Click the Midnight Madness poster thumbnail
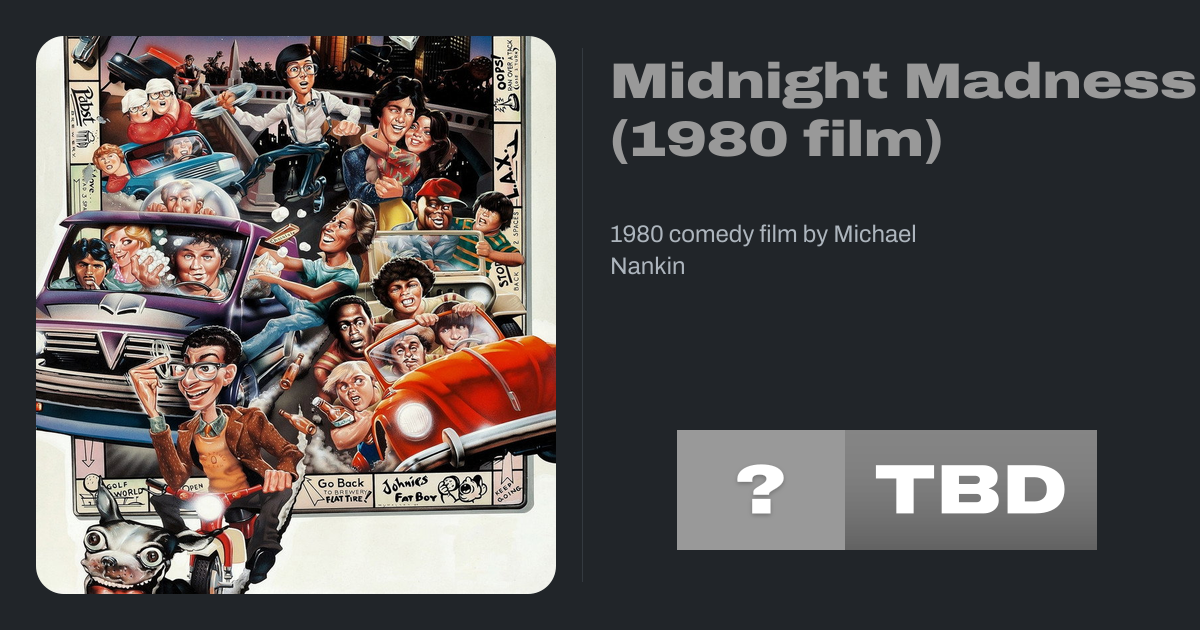The image size is (1200, 630). 296,315
